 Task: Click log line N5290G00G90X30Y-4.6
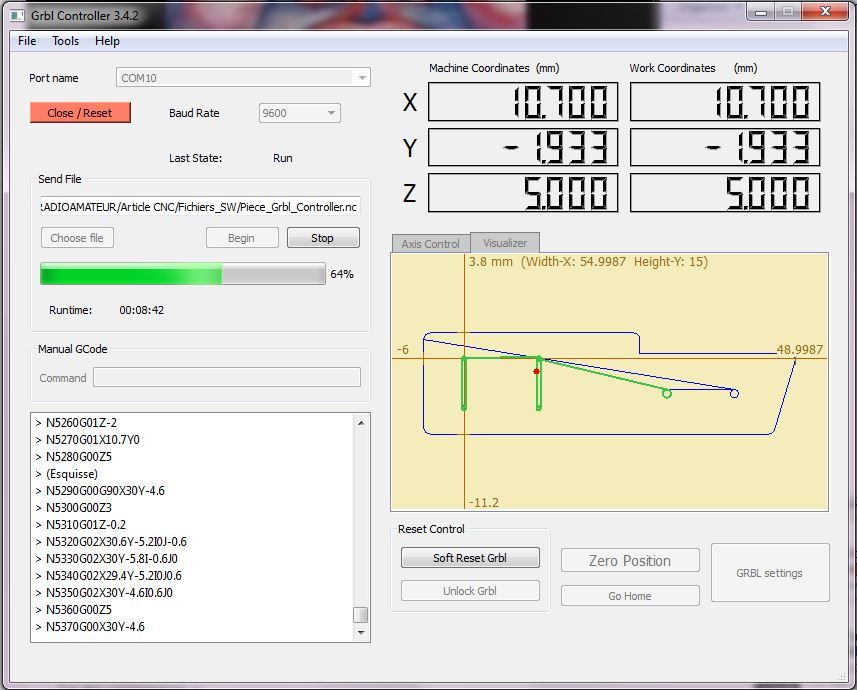click(x=105, y=490)
